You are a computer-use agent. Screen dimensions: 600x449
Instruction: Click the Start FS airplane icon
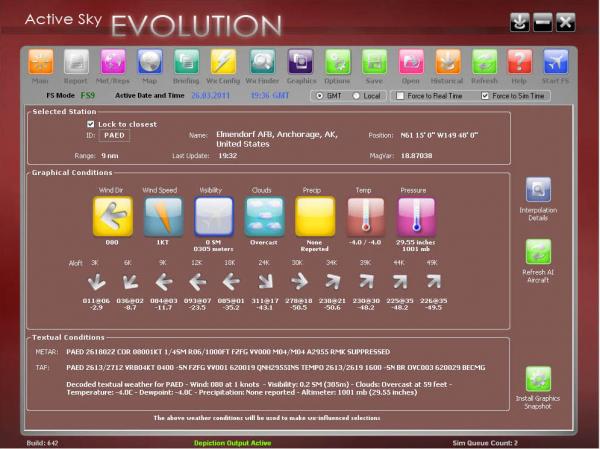pos(555,63)
